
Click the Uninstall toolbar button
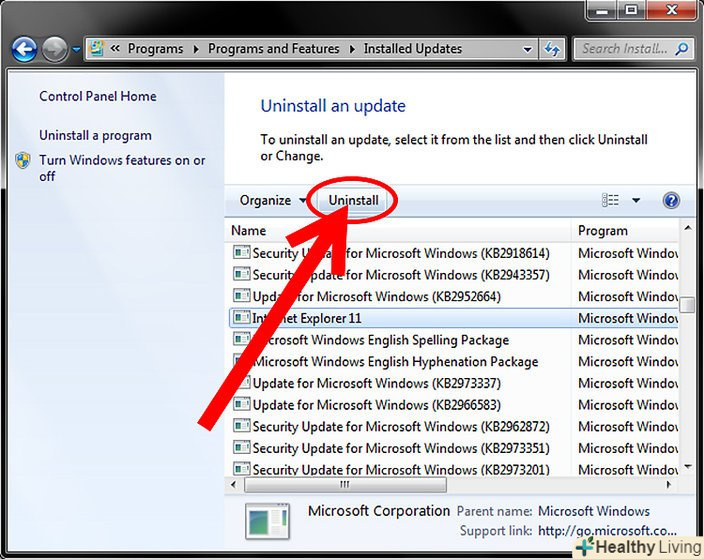(x=353, y=200)
